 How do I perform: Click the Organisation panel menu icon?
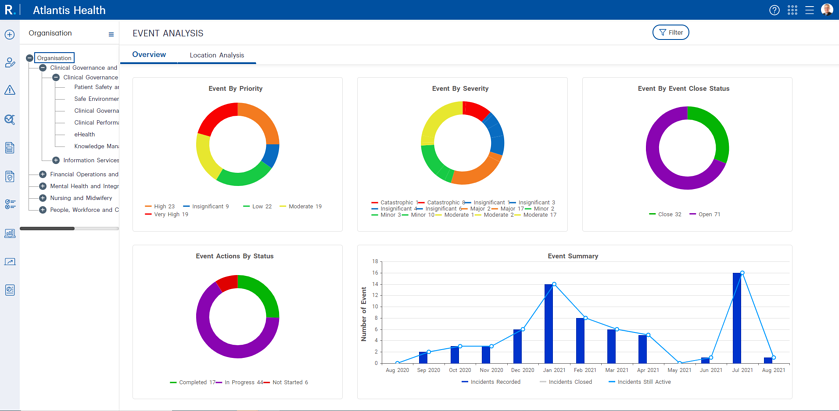pos(111,34)
